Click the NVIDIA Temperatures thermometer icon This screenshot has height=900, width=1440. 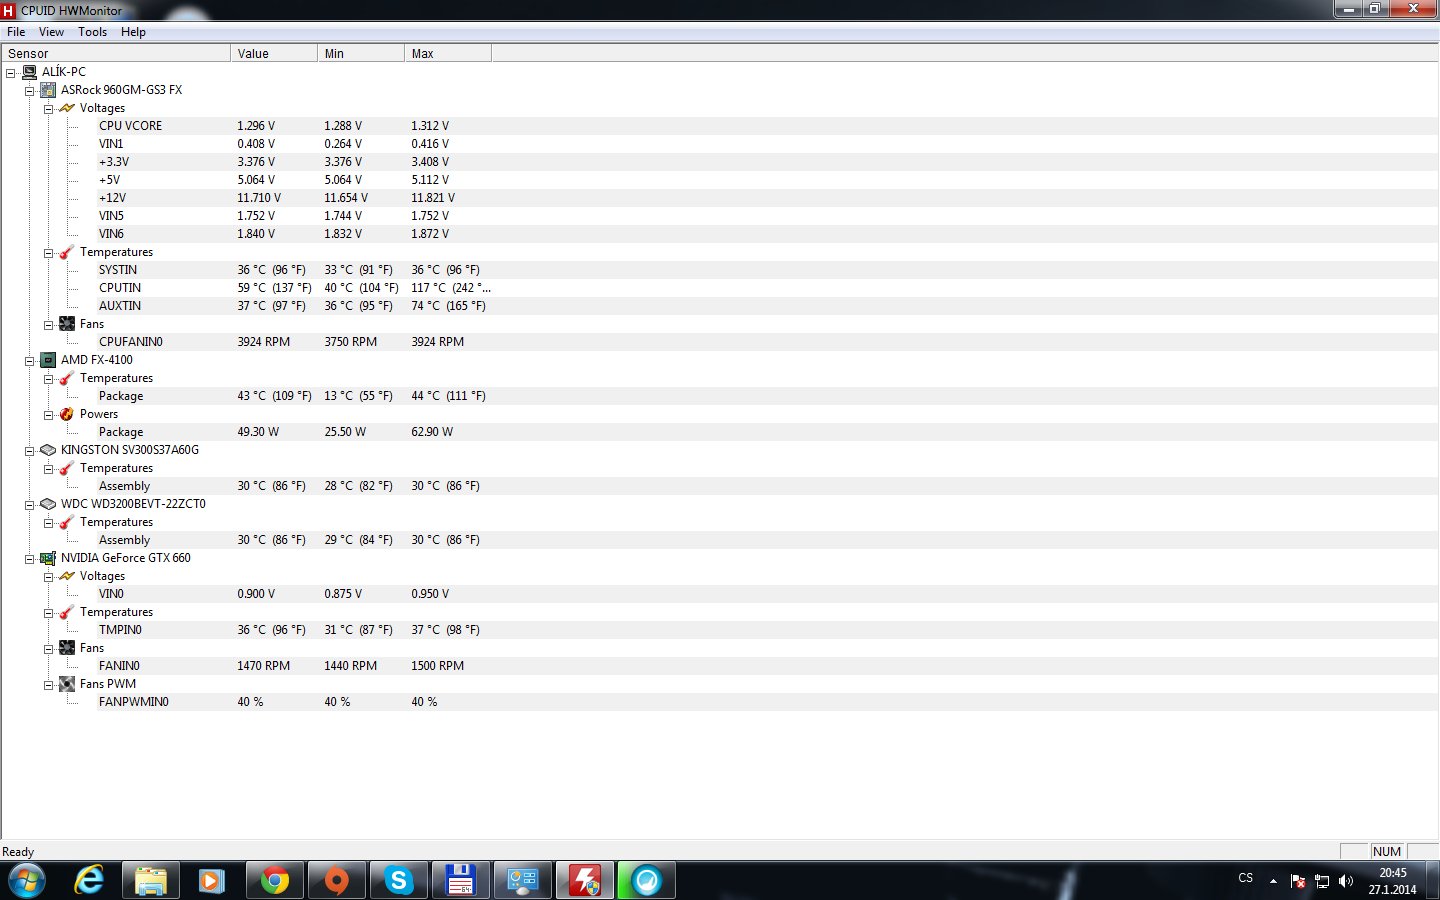[x=67, y=612]
